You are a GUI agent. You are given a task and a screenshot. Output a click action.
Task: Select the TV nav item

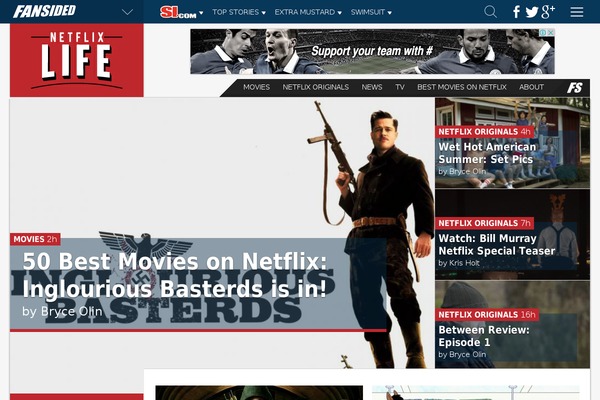400,87
